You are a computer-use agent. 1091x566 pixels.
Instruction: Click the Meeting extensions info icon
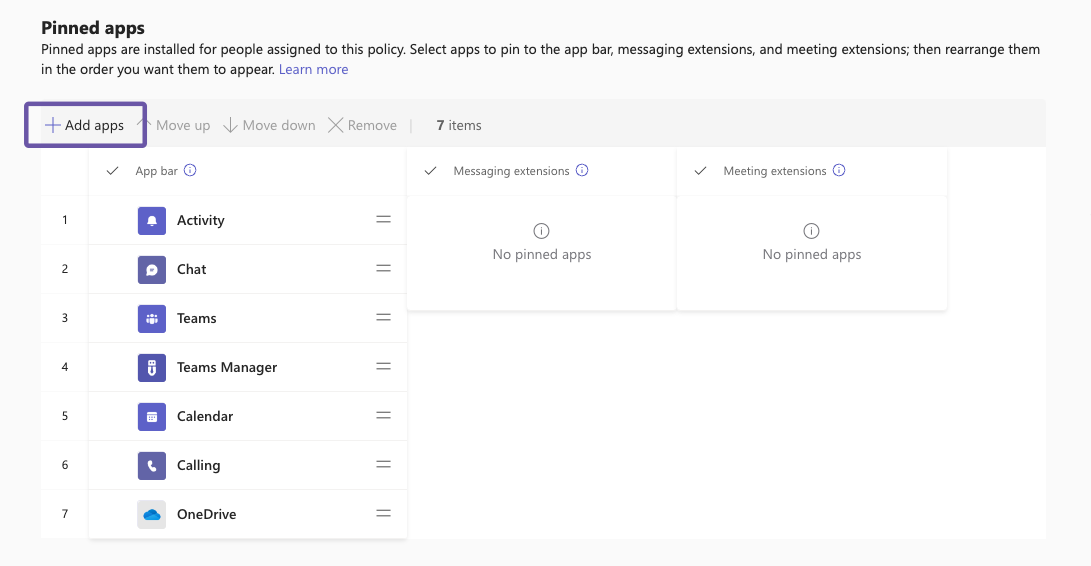(x=839, y=171)
